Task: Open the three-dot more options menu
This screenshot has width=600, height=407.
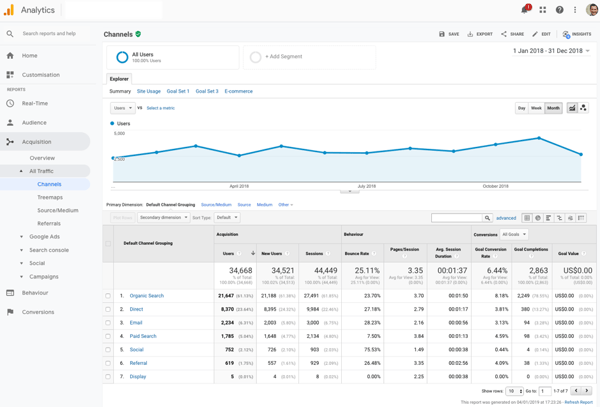Action: tap(575, 10)
